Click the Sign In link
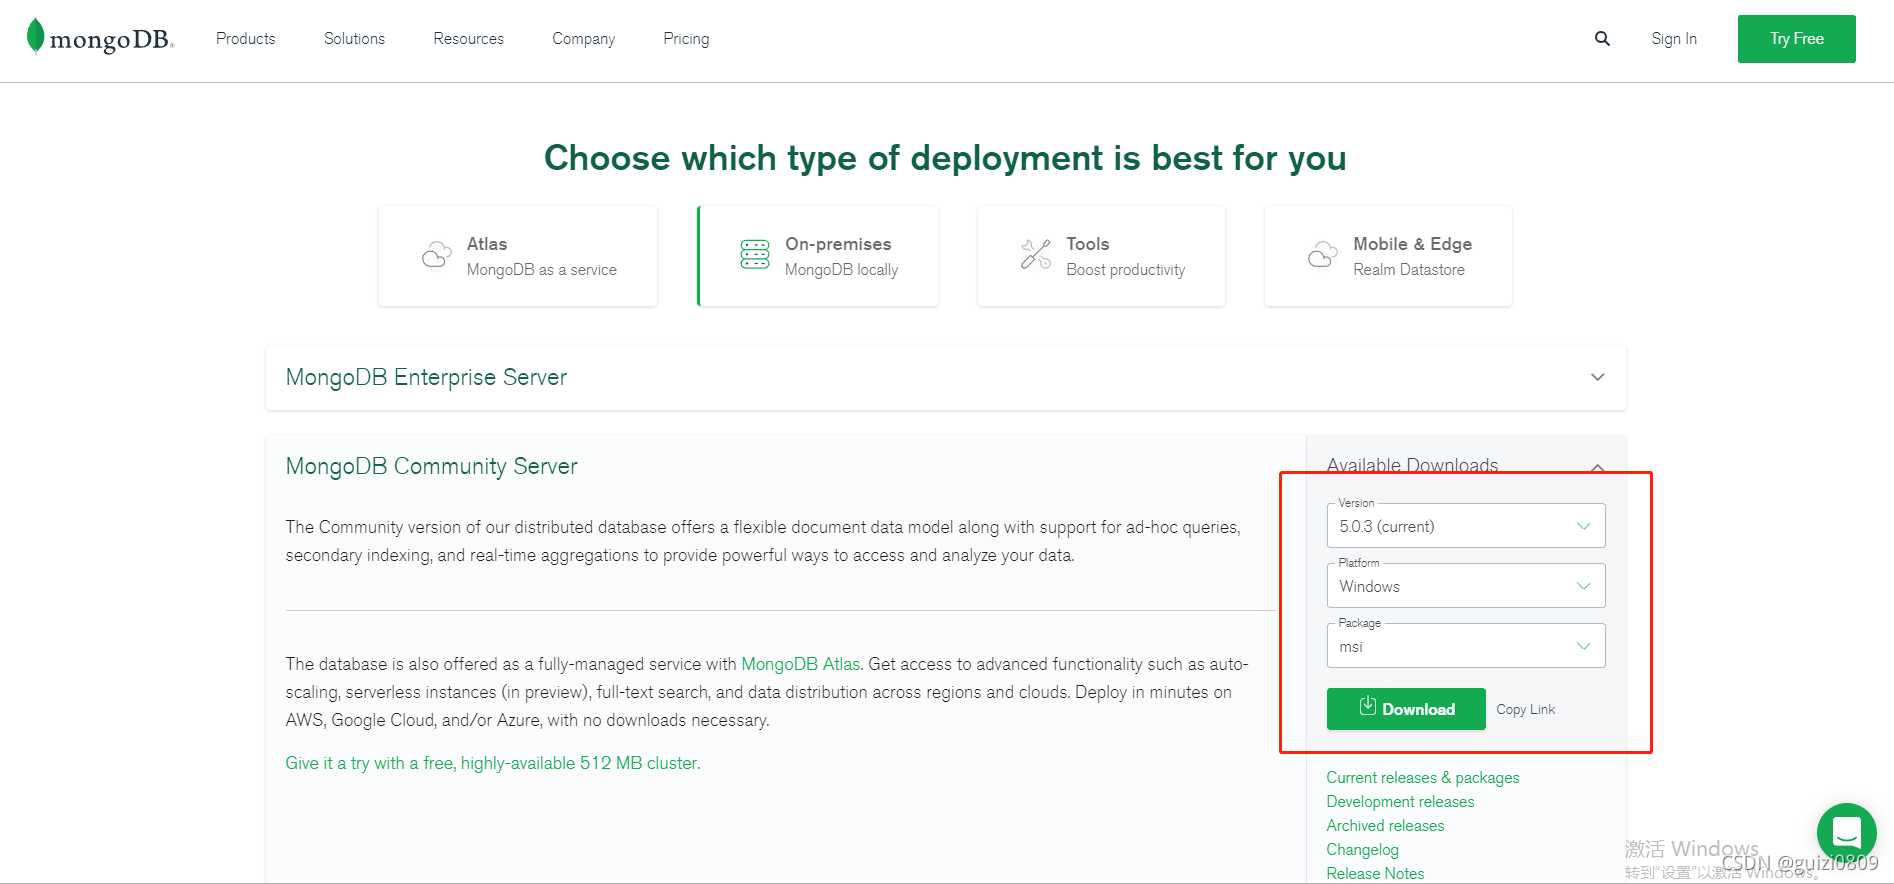 click(x=1674, y=39)
